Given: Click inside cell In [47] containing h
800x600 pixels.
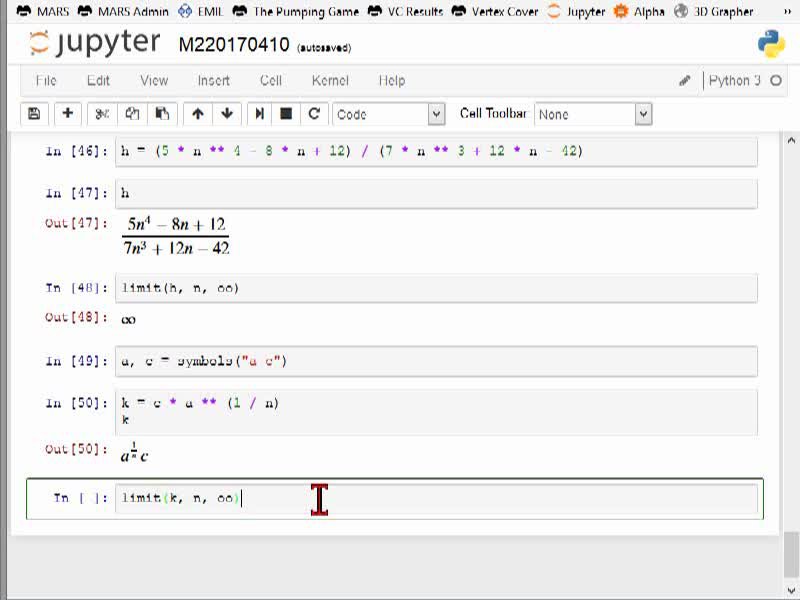Looking at the screenshot, I should click(x=436, y=193).
